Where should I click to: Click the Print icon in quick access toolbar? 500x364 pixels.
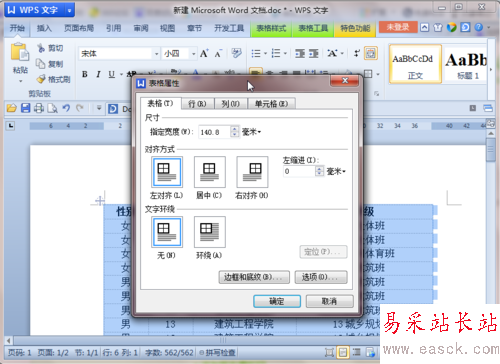(x=39, y=108)
